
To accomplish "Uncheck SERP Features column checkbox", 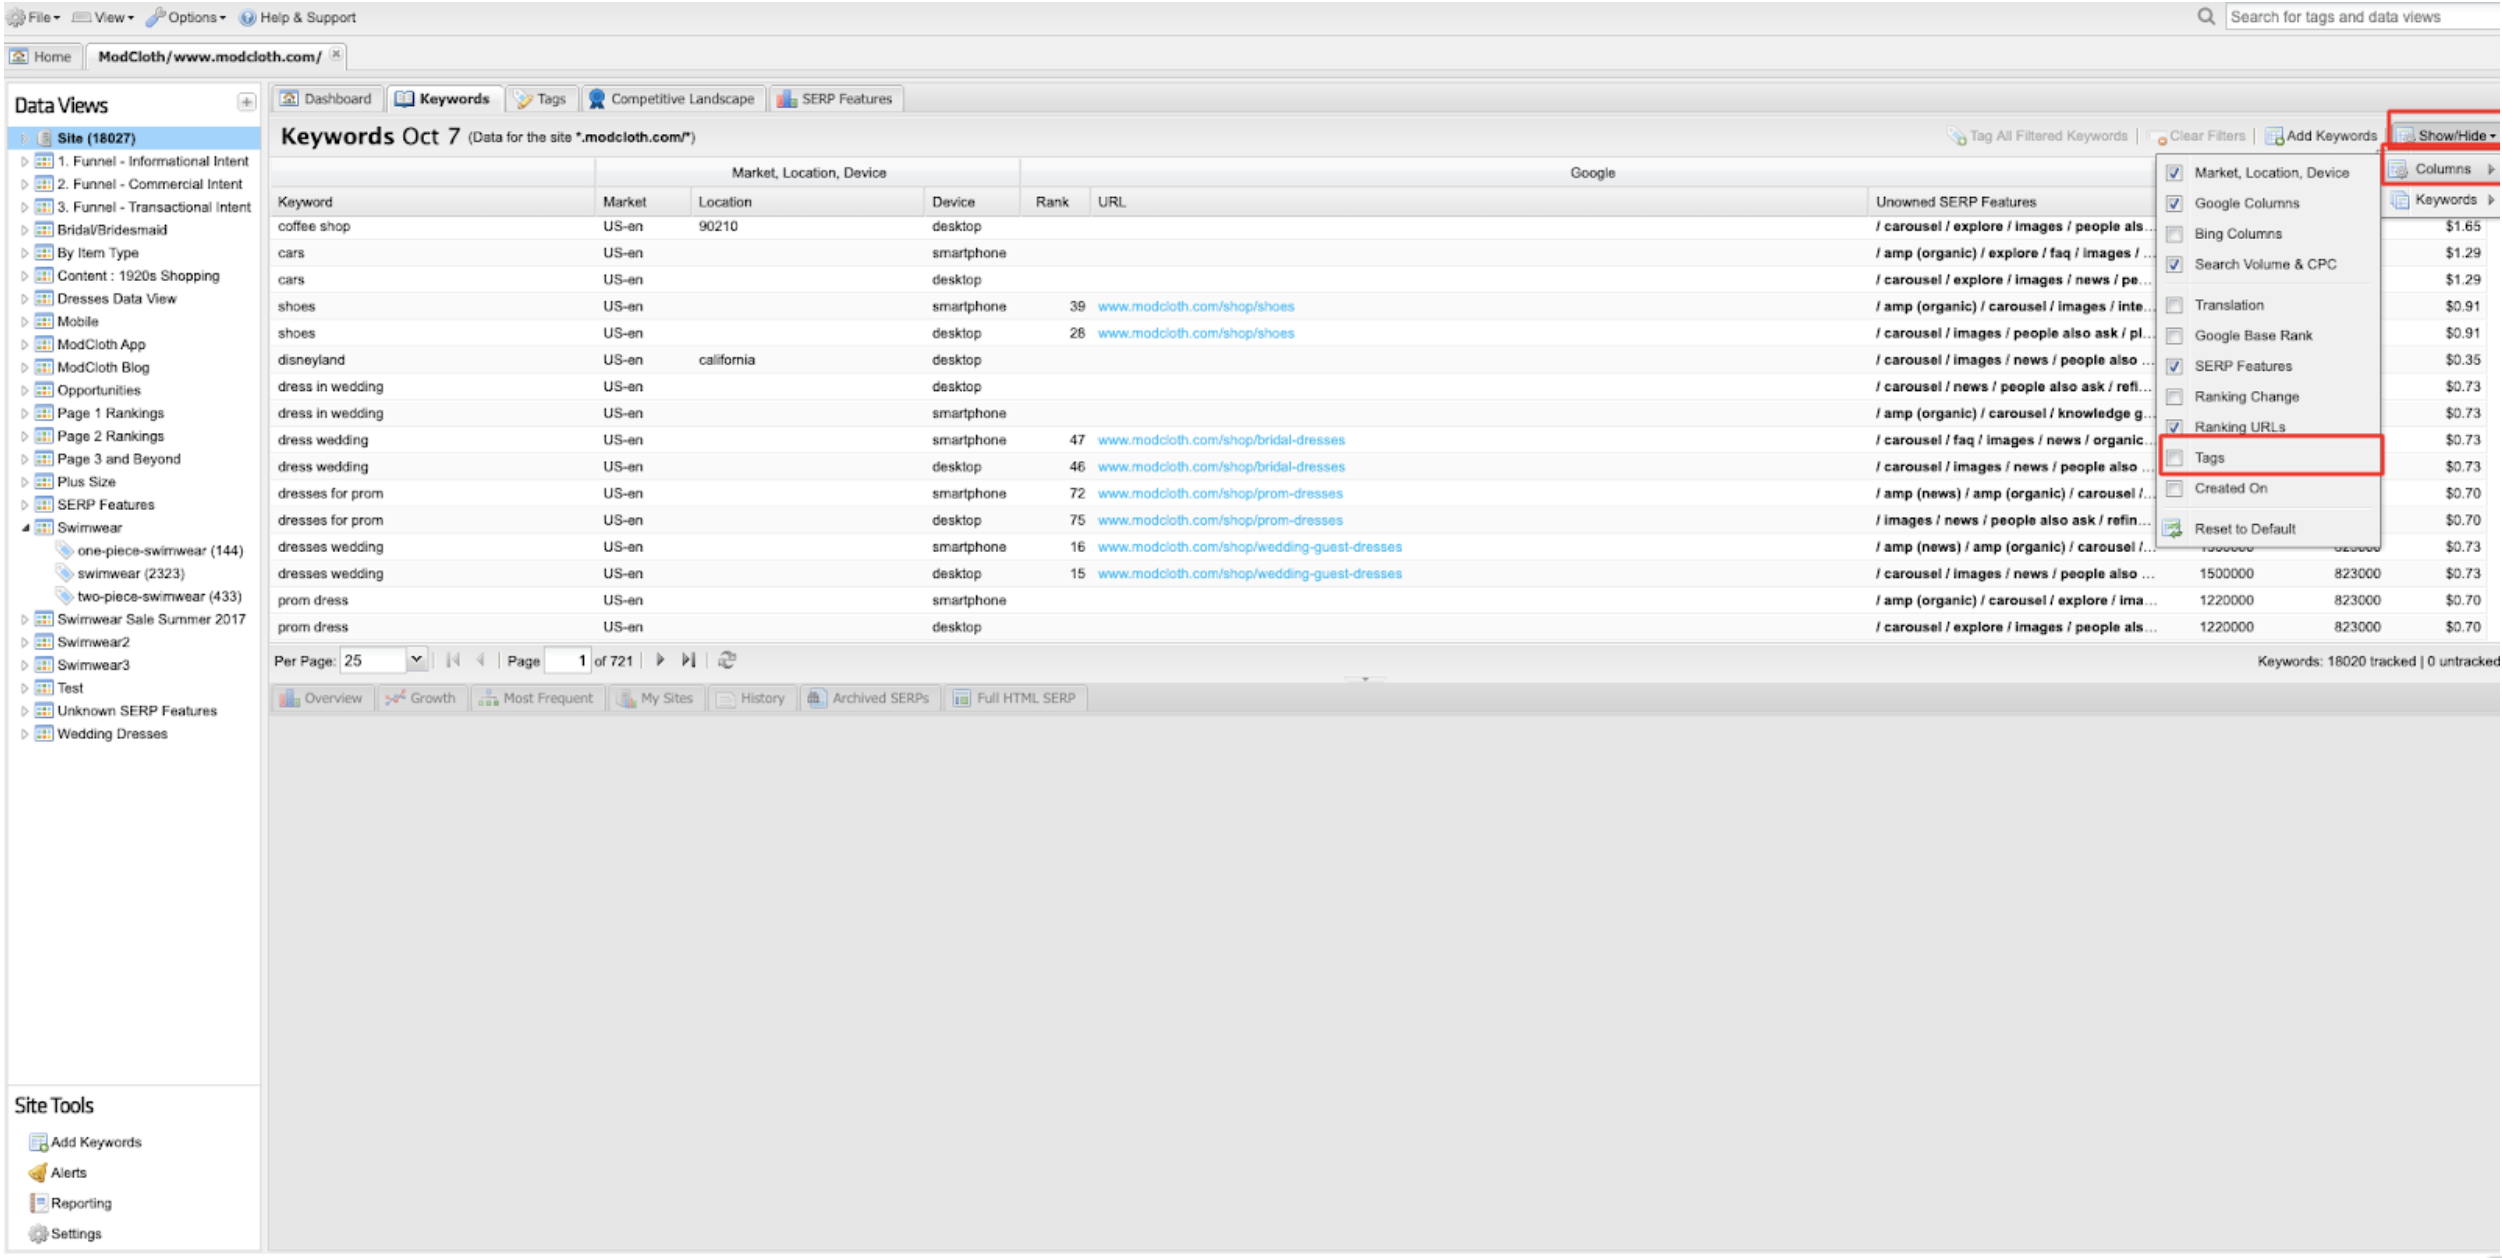I will (x=2174, y=366).
